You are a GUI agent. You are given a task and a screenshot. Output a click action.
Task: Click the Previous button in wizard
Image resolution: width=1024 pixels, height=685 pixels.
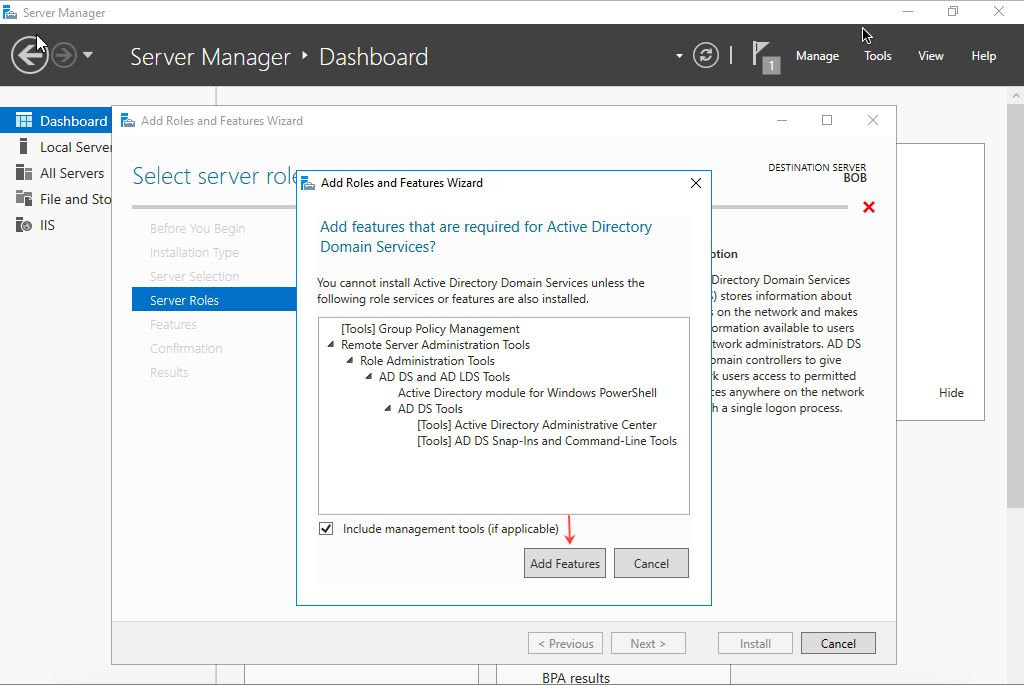(566, 643)
